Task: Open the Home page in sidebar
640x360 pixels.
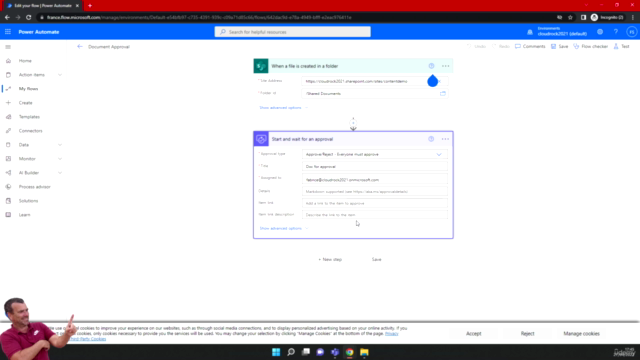Action: (25, 61)
